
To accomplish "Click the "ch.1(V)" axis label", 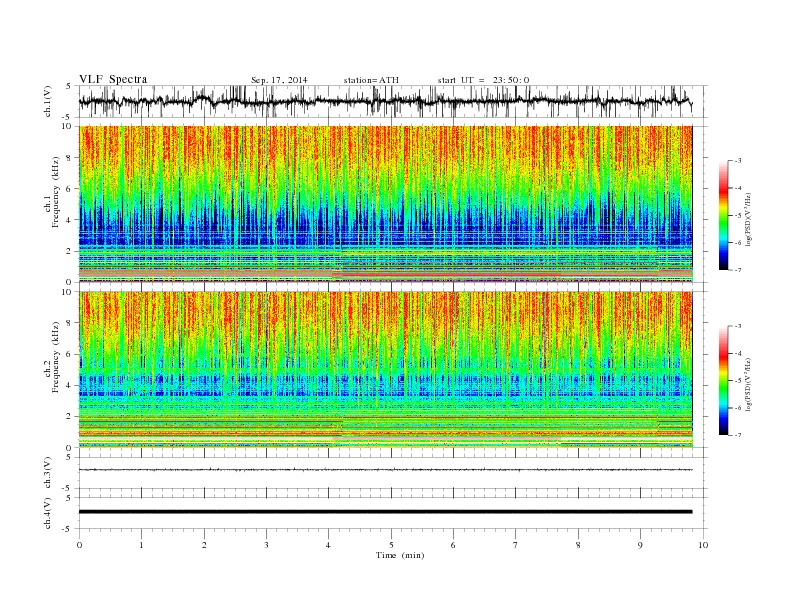I will (x=48, y=101).
